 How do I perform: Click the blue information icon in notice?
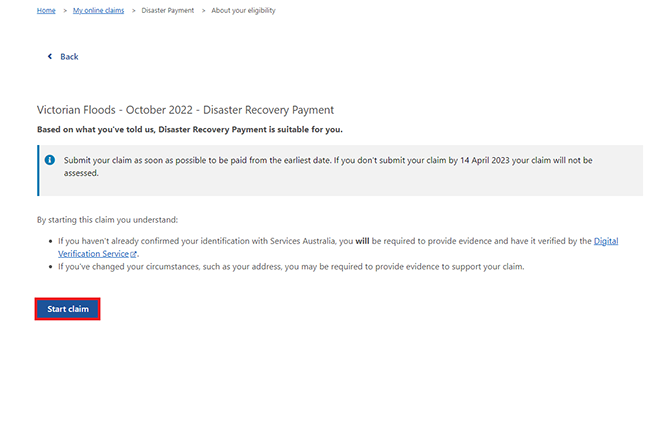[50, 160]
